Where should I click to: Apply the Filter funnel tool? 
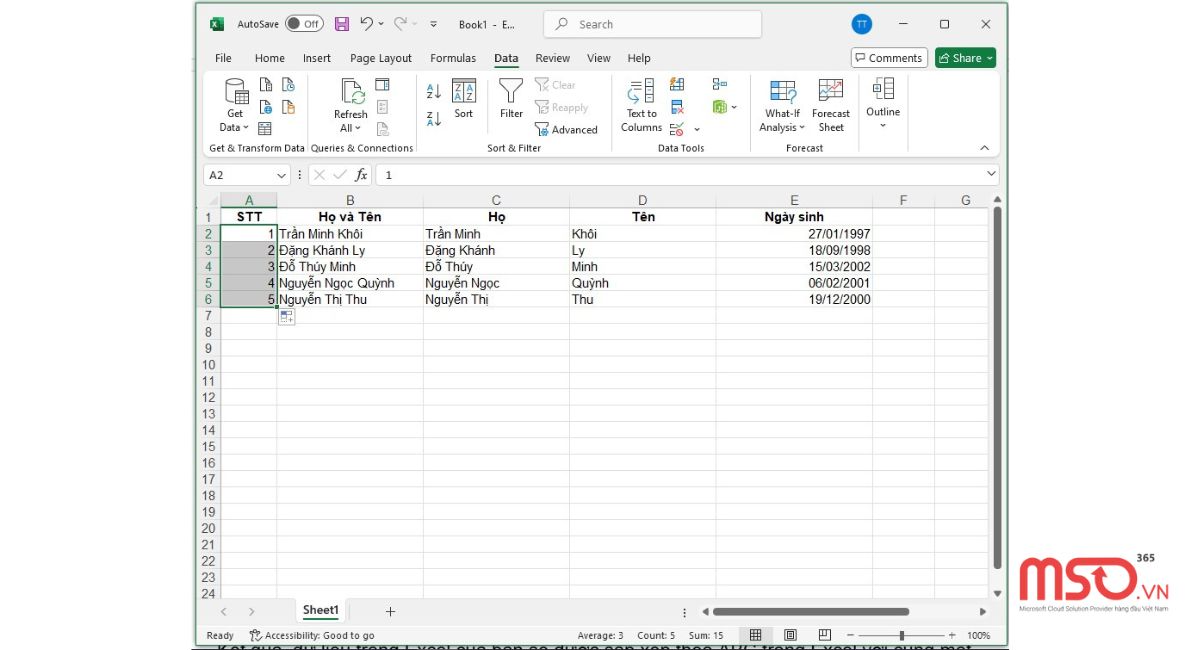(511, 99)
